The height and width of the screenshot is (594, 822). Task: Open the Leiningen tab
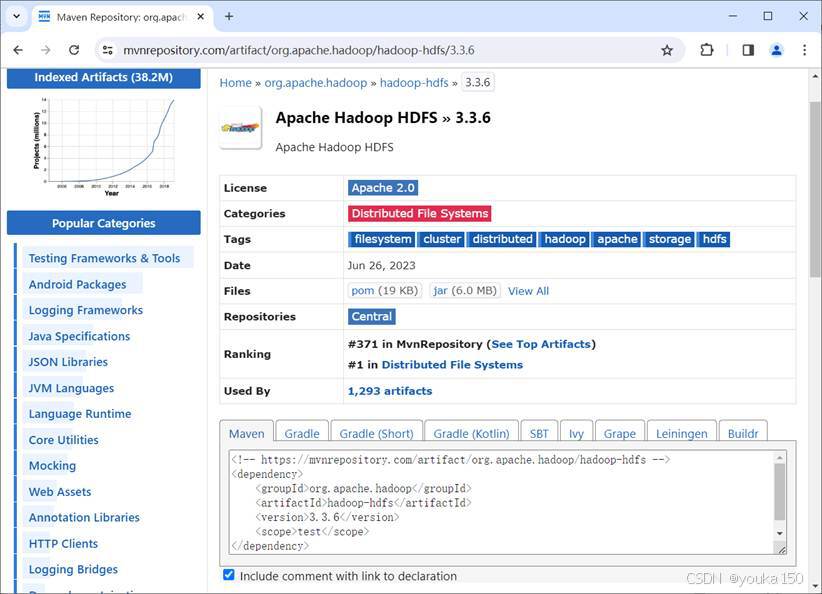[682, 434]
